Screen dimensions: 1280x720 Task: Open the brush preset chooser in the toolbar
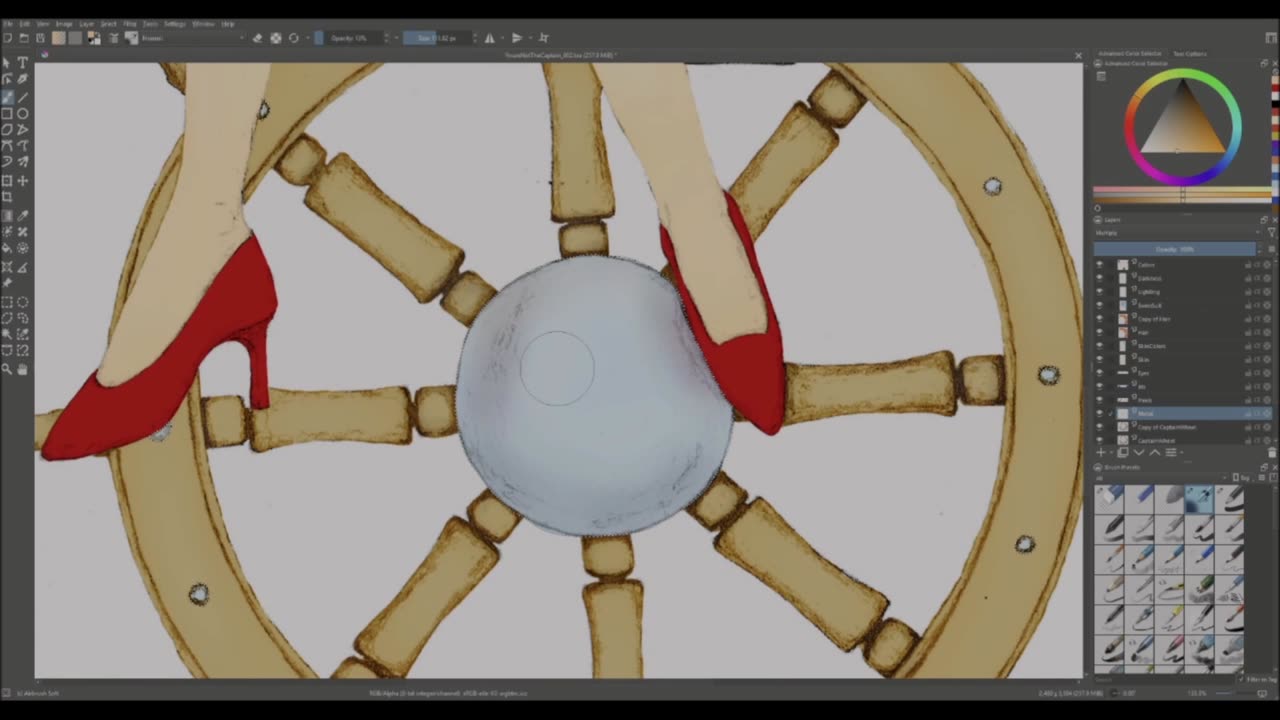coord(131,38)
